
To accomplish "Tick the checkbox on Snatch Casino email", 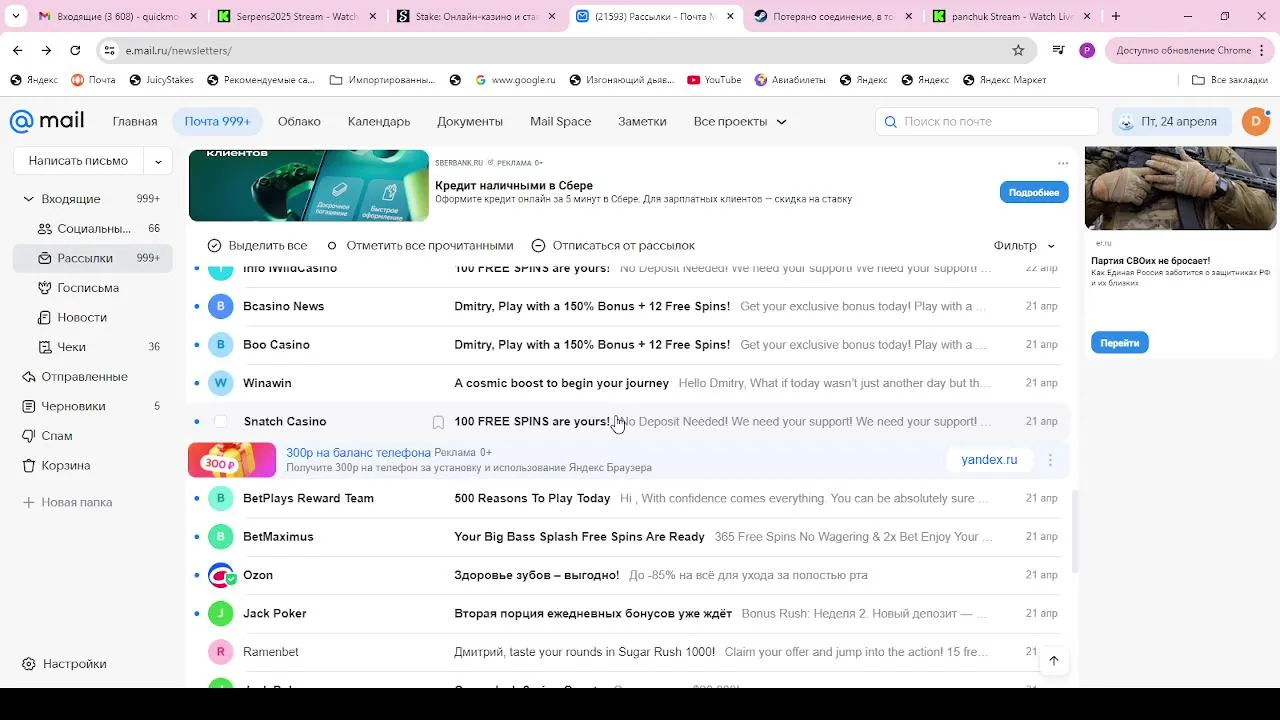I will coord(221,422).
